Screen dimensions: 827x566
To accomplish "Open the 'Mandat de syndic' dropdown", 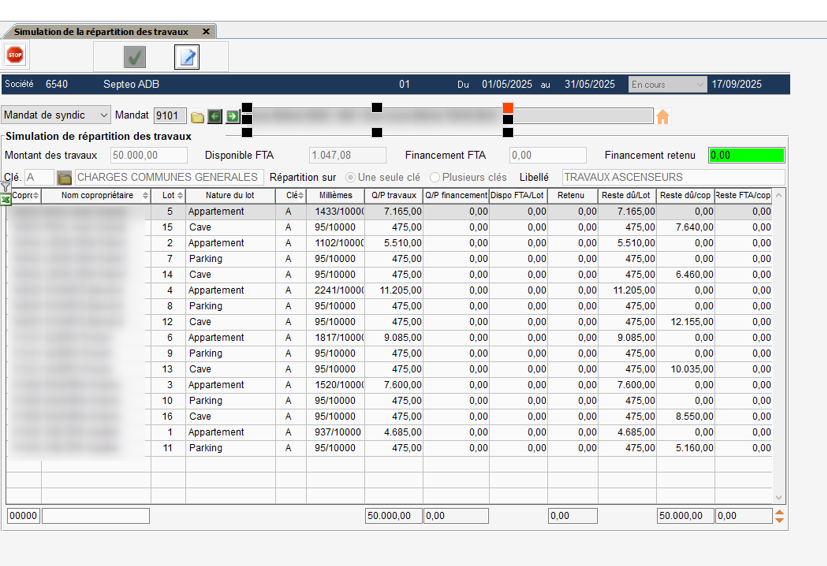I will pos(56,116).
